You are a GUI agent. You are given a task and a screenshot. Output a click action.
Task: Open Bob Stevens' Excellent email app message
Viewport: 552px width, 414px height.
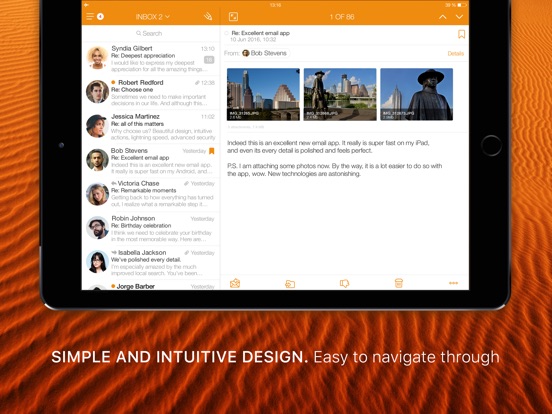coord(151,161)
